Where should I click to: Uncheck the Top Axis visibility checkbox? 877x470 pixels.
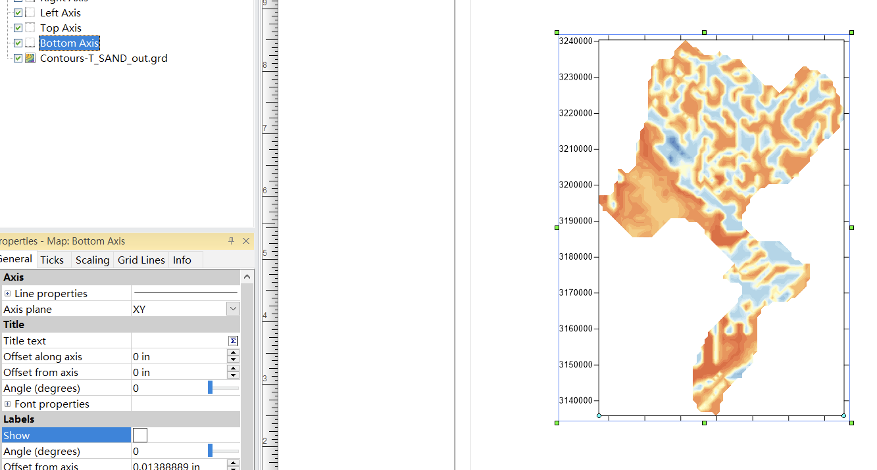click(x=19, y=28)
